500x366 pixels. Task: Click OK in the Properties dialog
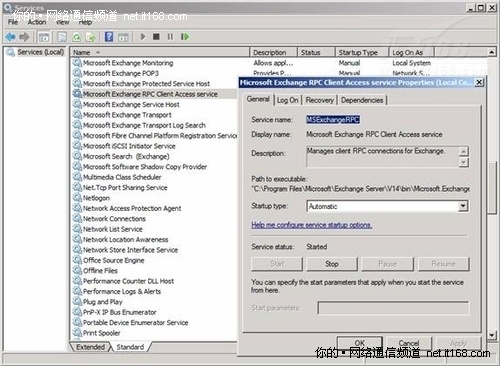pyautogui.click(x=360, y=343)
